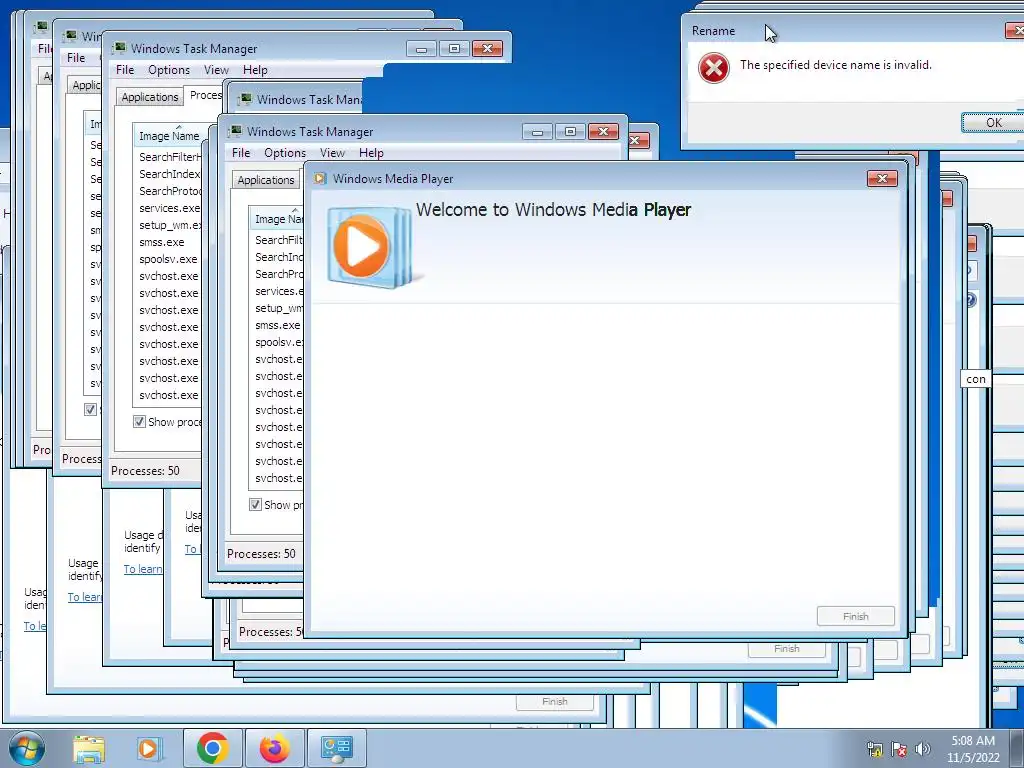This screenshot has width=1024, height=768.
Task: Select the 'services.e' row in the frontmost Task Manager
Action: 279,291
